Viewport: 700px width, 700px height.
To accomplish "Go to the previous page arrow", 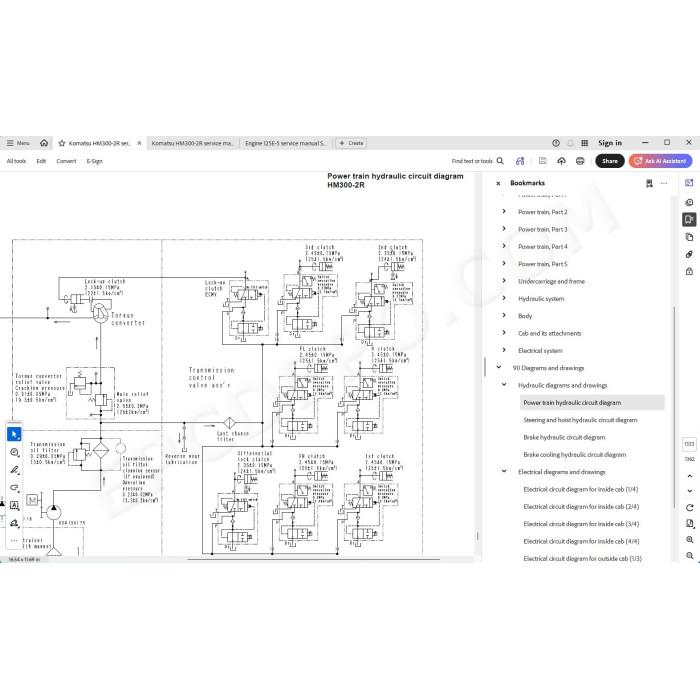I will [x=689, y=476].
